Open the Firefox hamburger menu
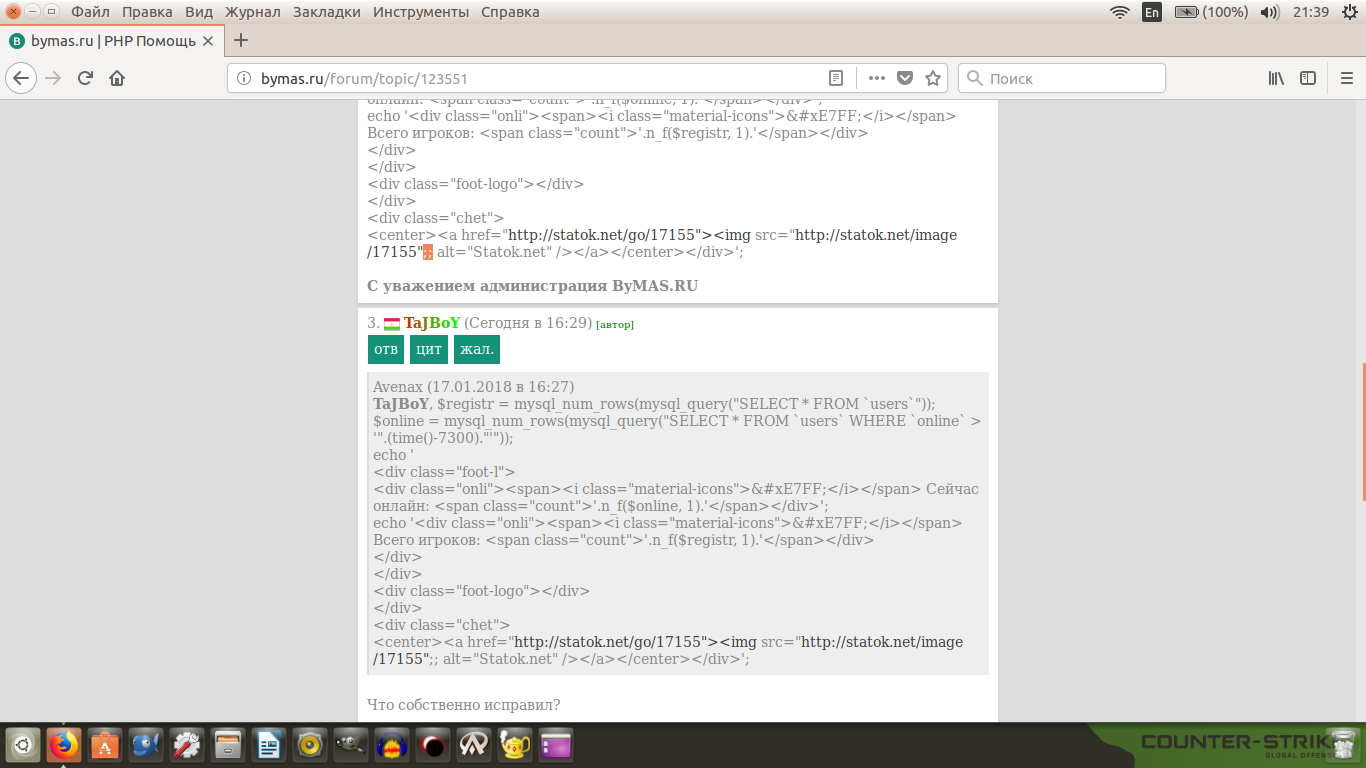This screenshot has width=1366, height=768. coord(1345,78)
